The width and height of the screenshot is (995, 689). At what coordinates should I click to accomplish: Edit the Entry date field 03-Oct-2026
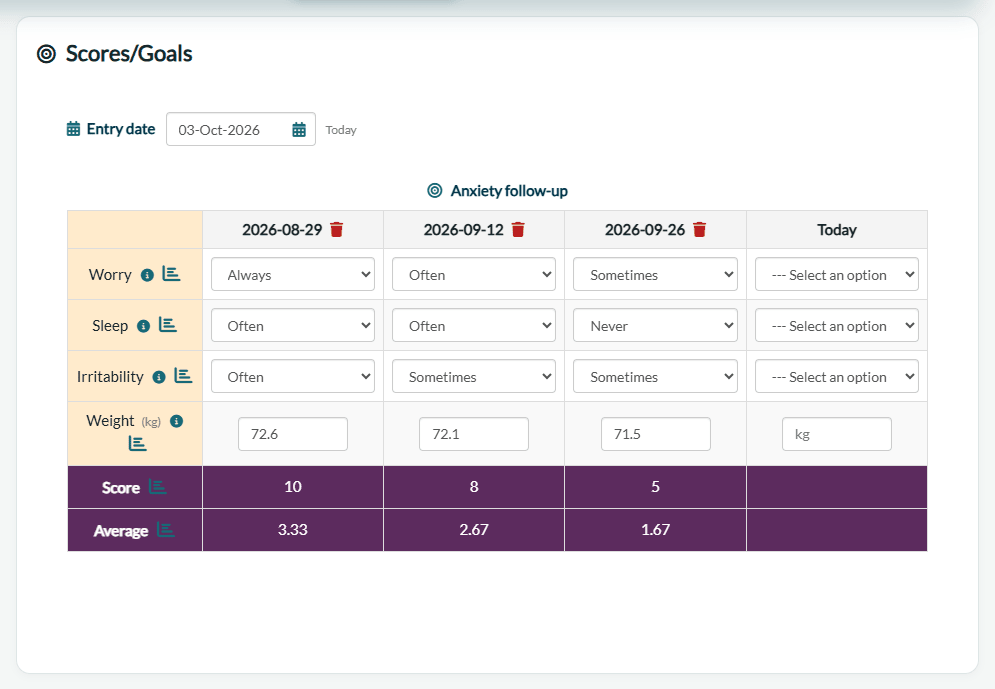[241, 129]
